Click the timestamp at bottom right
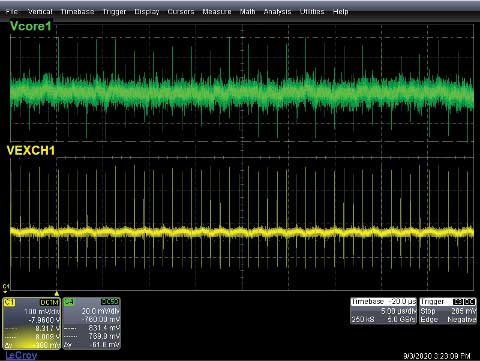Viewport: 480px width, 361px height. pyautogui.click(x=437, y=356)
